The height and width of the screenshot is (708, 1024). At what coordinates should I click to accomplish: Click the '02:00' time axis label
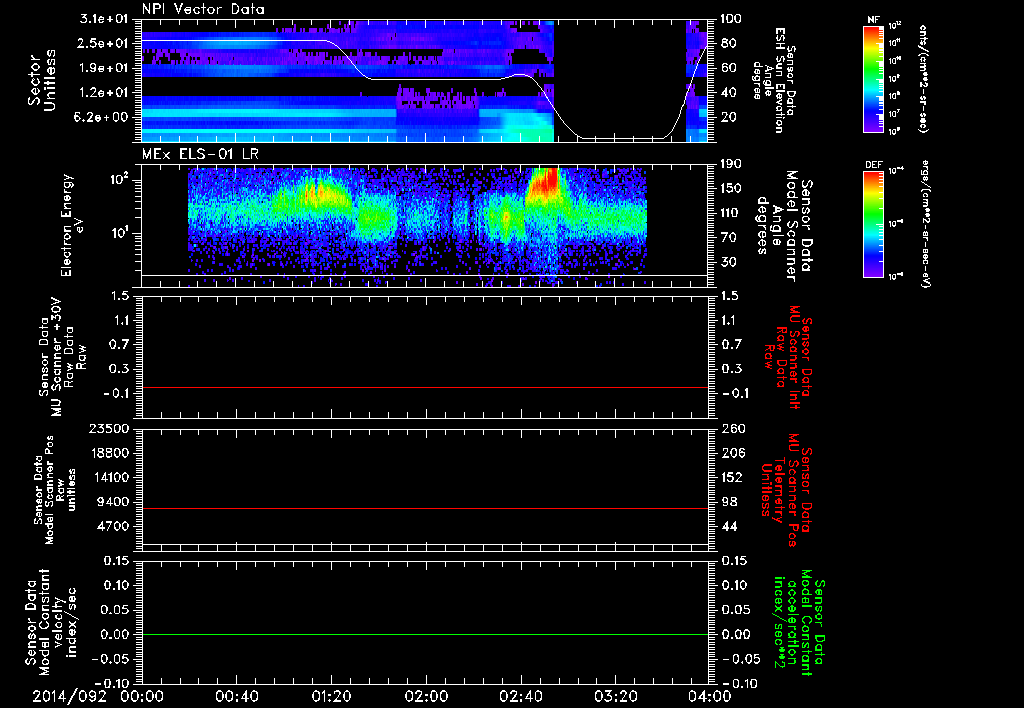[426, 696]
